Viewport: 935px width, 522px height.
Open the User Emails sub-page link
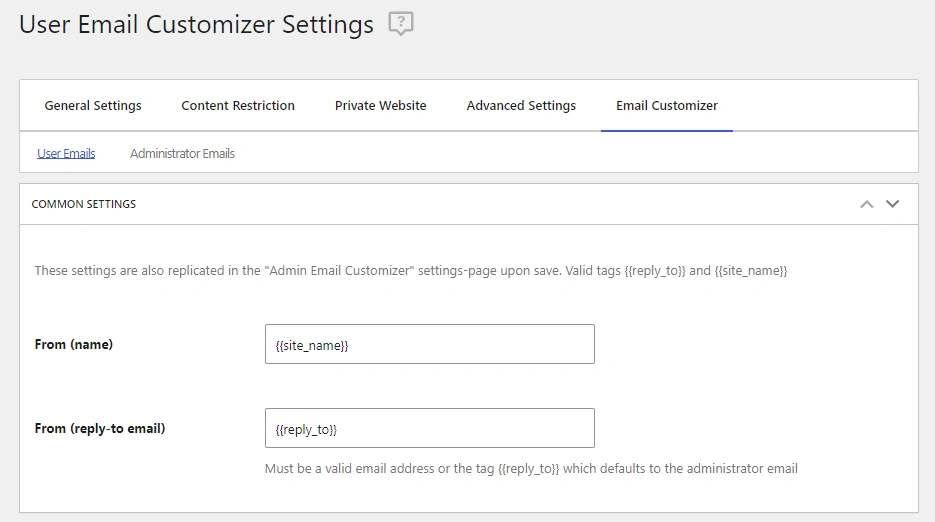coord(66,153)
